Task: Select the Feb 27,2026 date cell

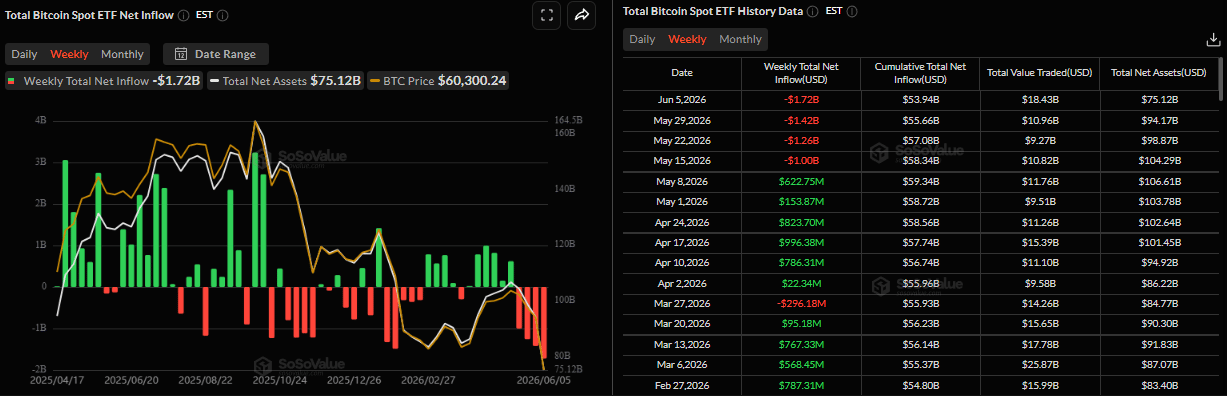Action: pyautogui.click(x=681, y=385)
